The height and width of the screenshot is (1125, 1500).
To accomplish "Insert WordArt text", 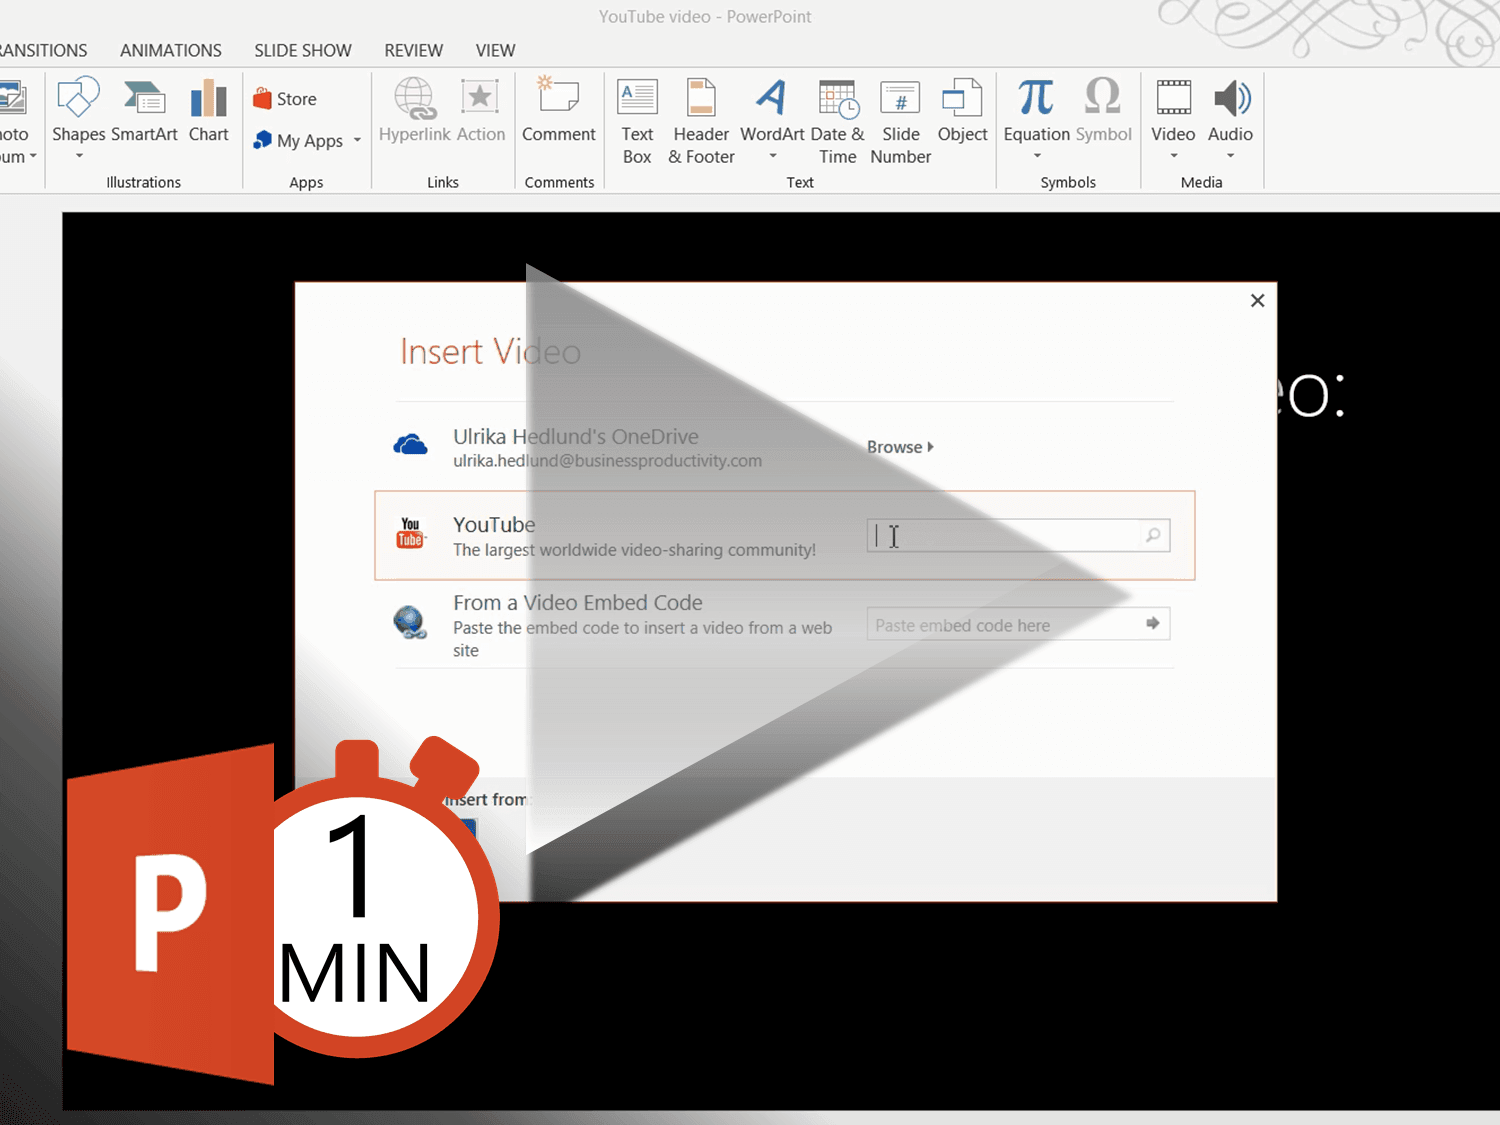I will click(x=772, y=110).
